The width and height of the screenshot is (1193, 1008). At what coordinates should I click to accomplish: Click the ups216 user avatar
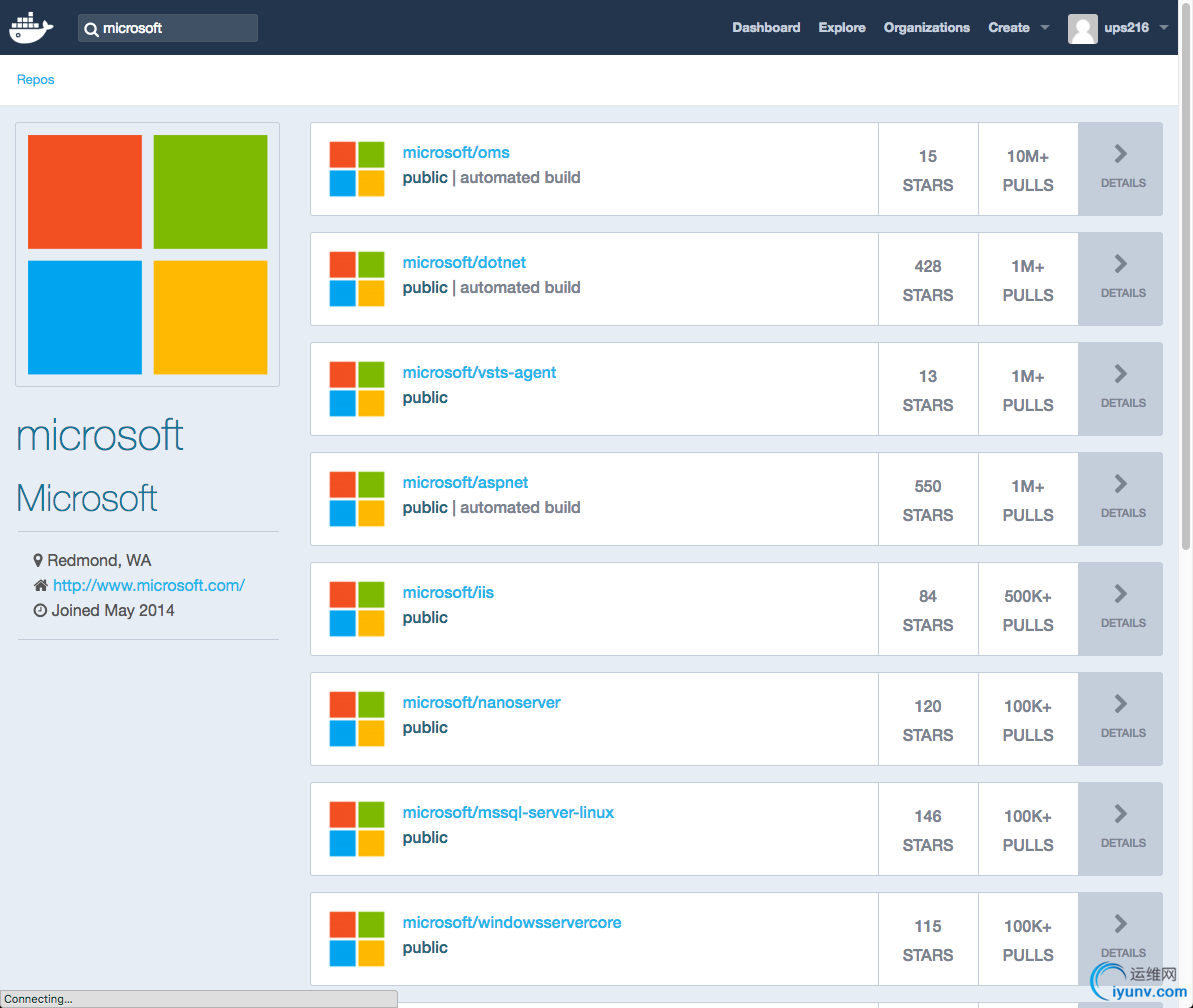point(1082,28)
